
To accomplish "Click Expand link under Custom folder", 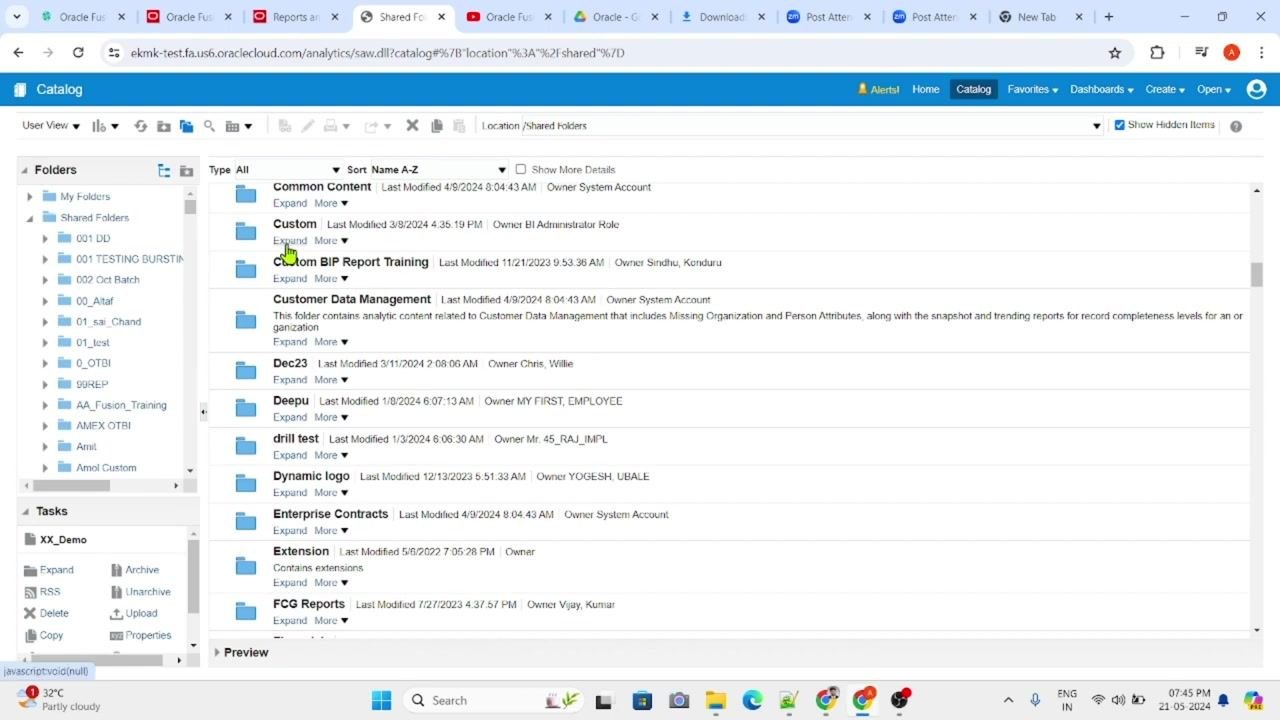I will pyautogui.click(x=290, y=241).
